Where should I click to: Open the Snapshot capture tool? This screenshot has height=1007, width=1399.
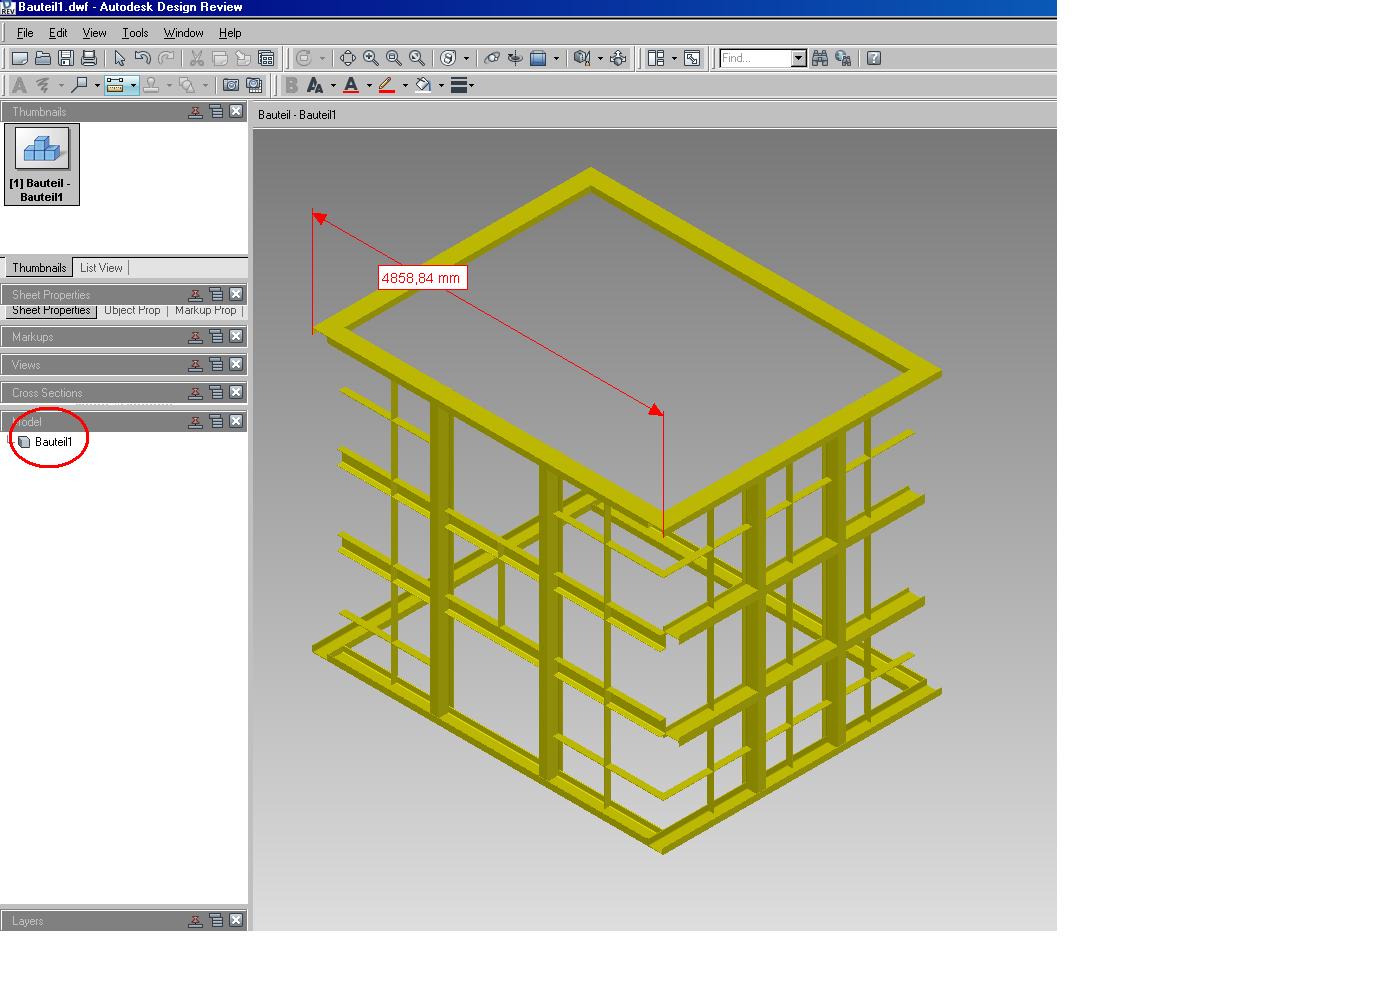pyautogui.click(x=232, y=85)
